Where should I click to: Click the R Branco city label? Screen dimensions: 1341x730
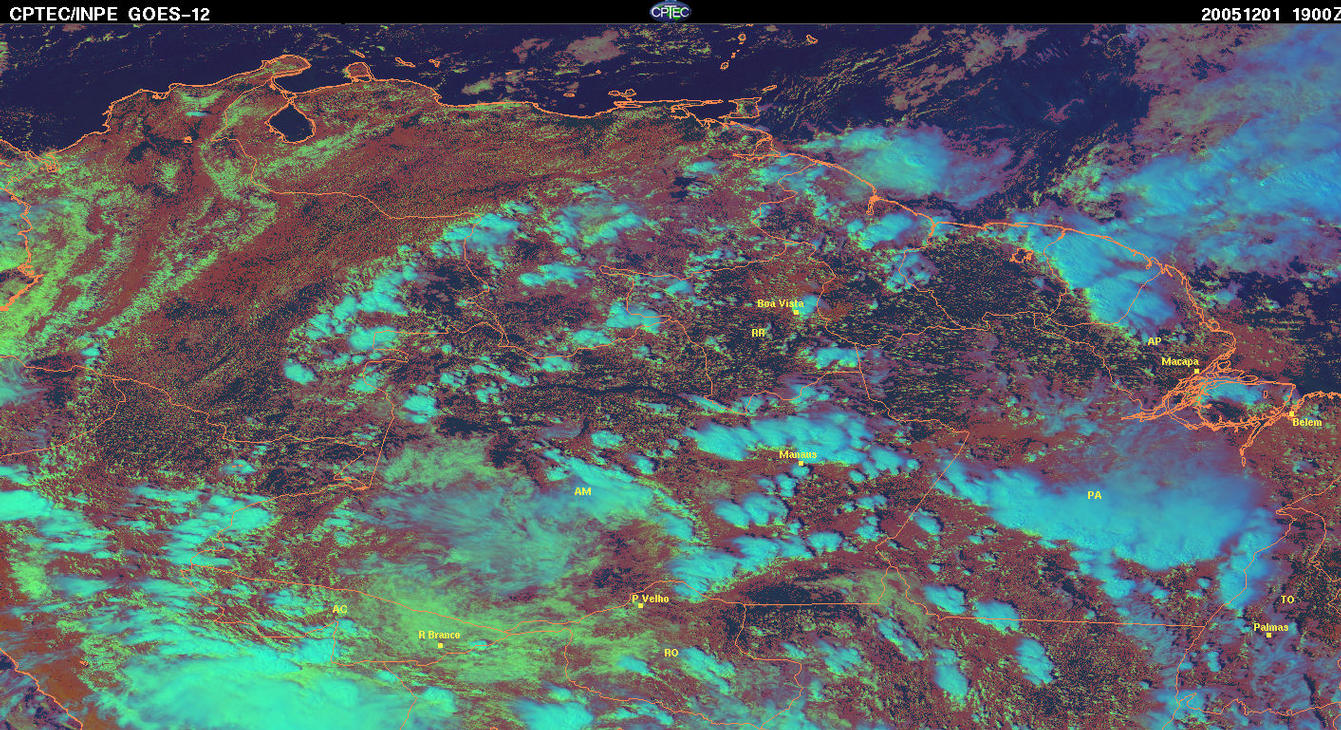click(x=439, y=635)
